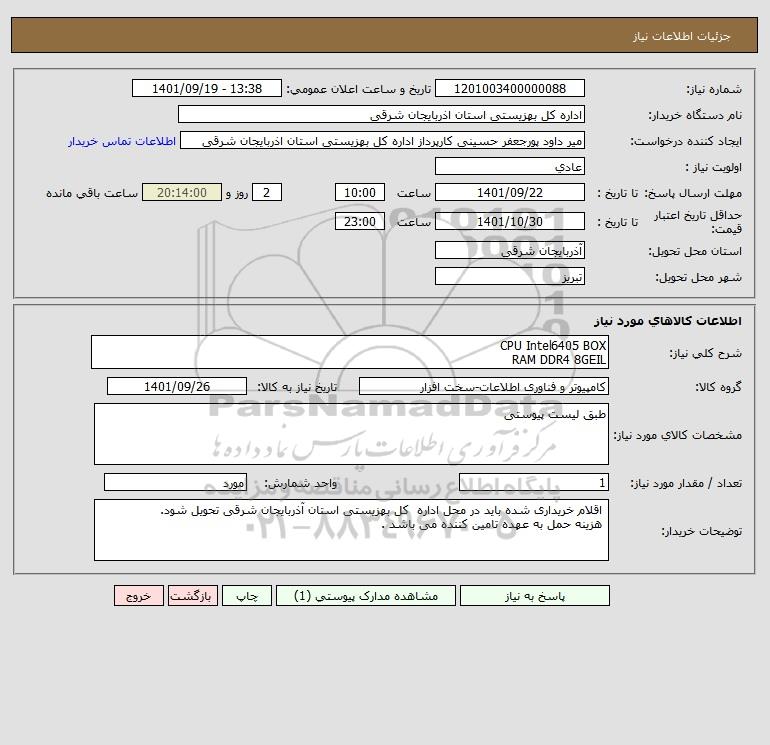
Task: Click response deadline date 1401/09/22
Action: [x=510, y=193]
